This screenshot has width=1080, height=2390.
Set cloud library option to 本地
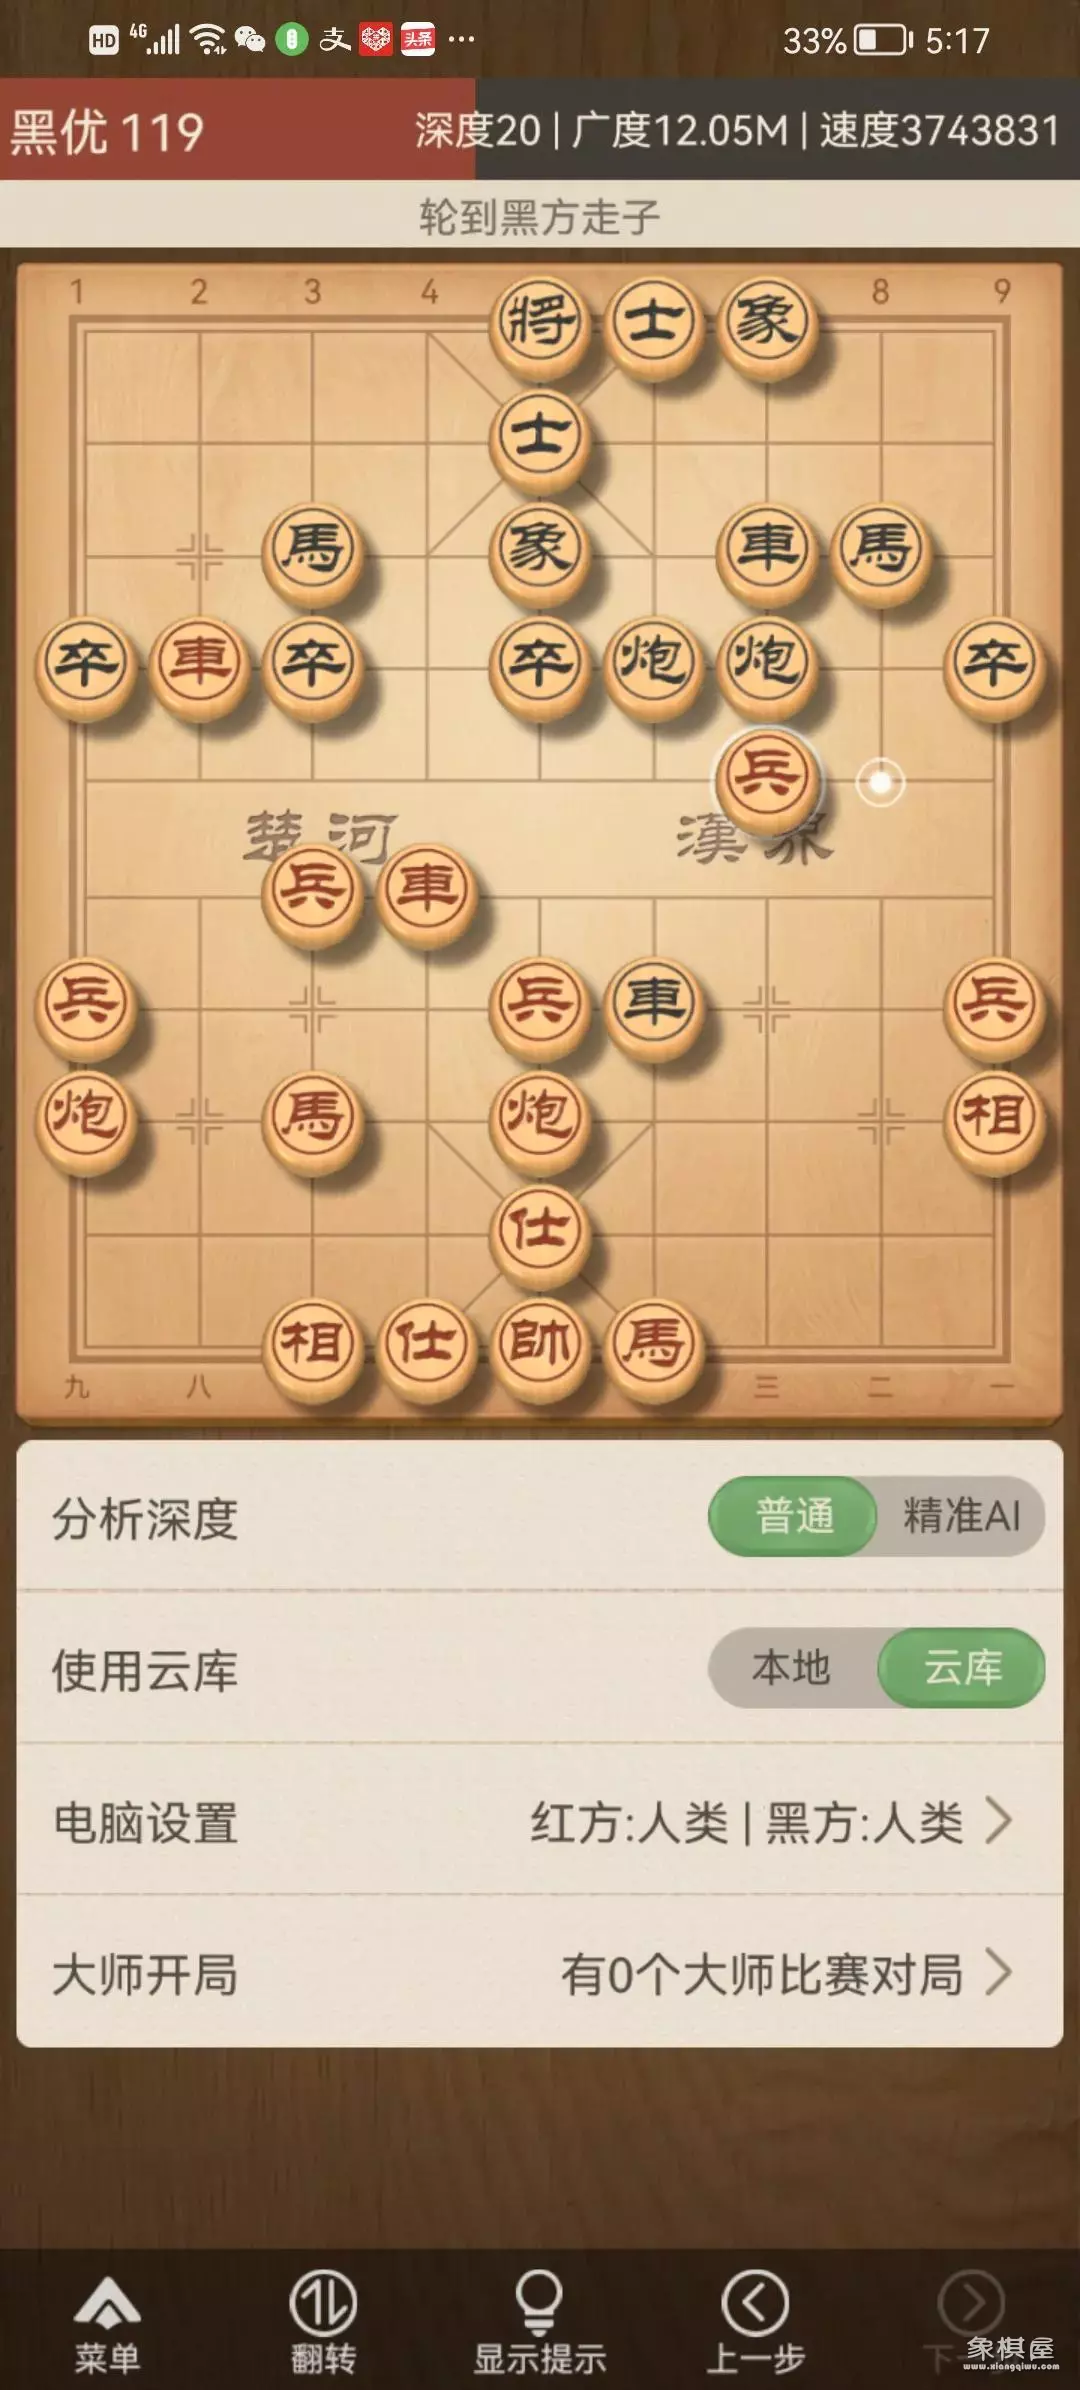(x=792, y=1667)
